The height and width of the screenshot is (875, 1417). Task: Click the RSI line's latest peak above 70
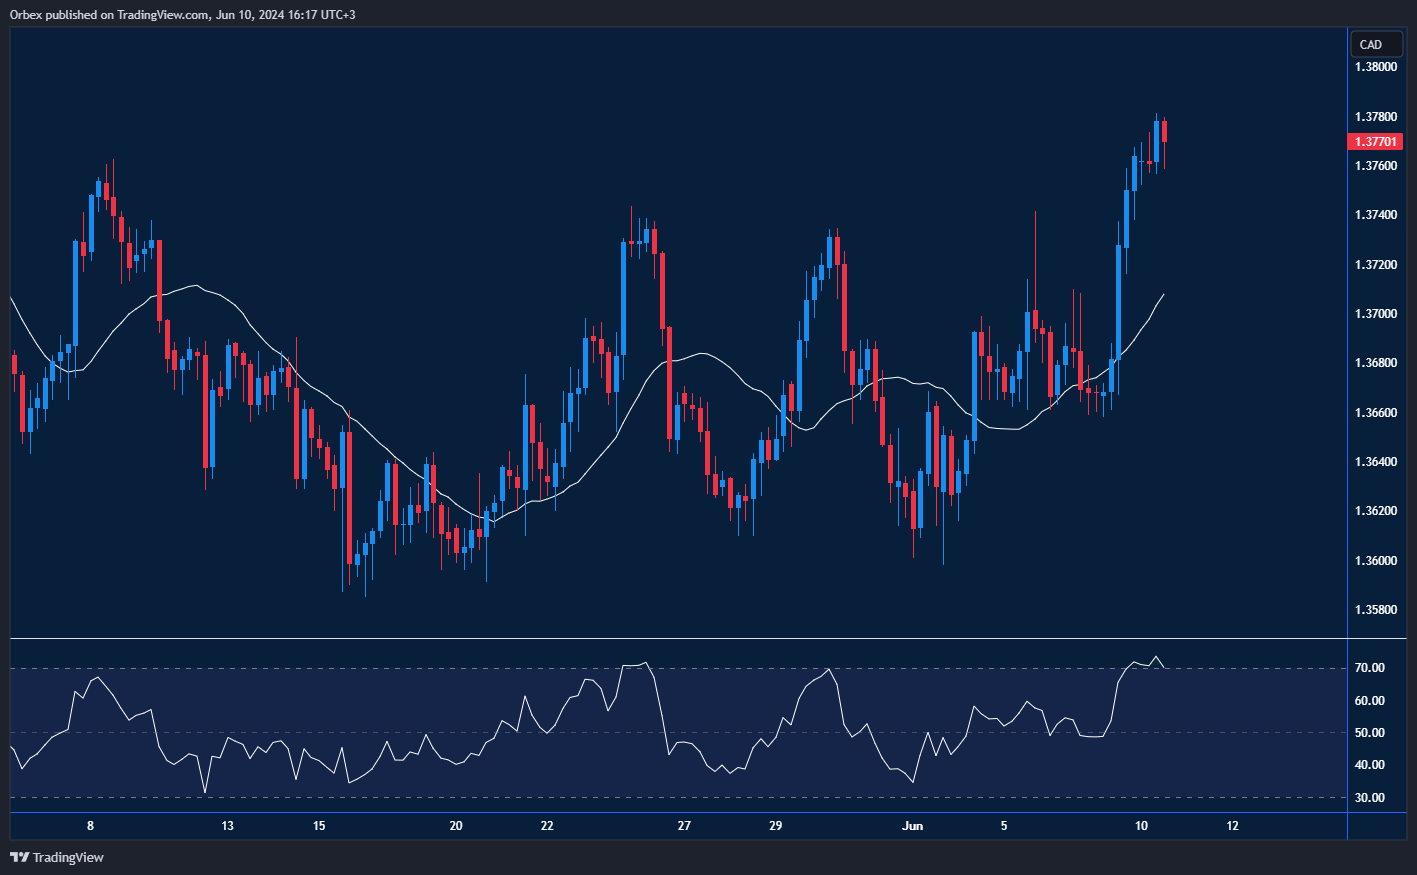1157,657
